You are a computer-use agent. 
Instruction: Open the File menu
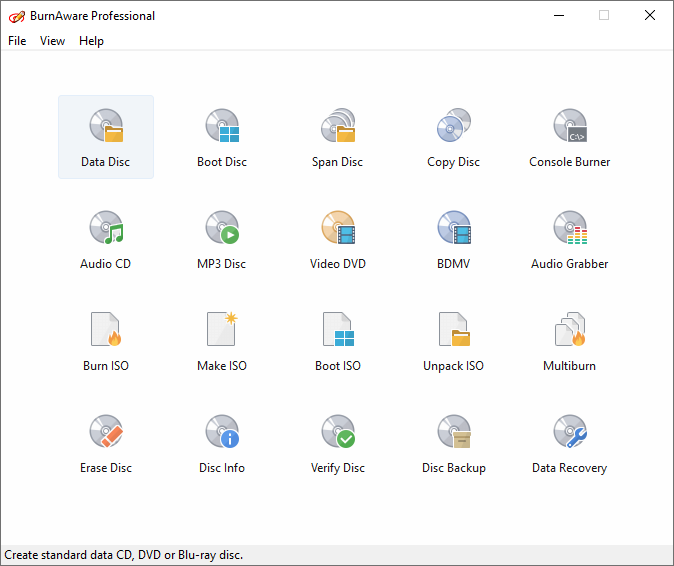(17, 41)
